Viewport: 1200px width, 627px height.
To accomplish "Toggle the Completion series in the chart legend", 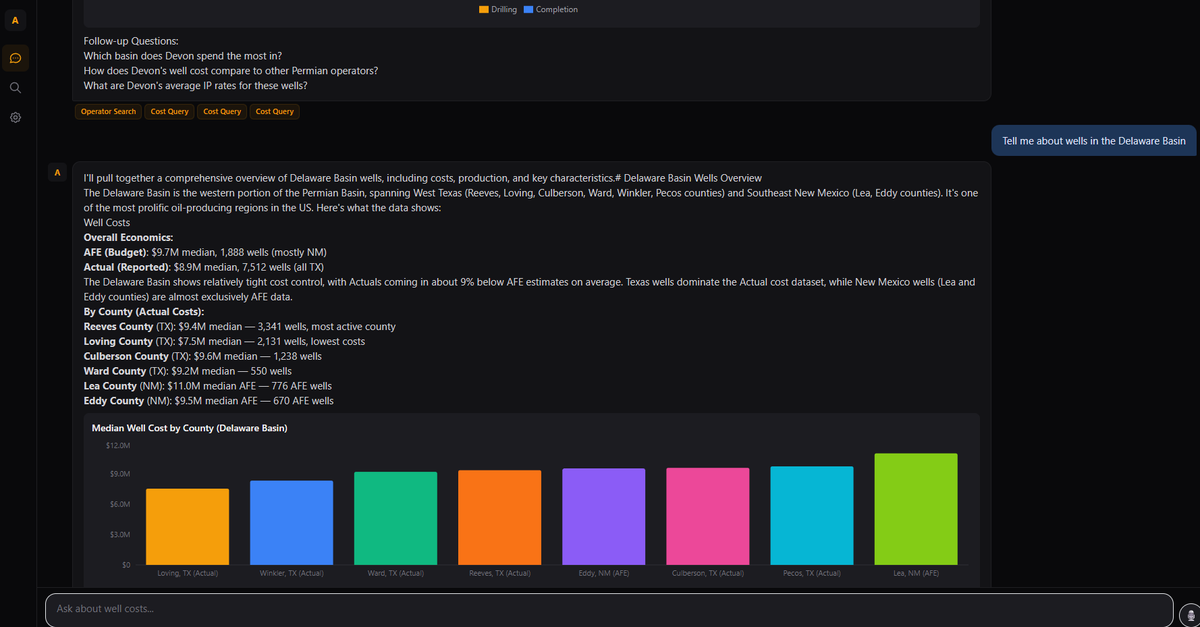I will tap(550, 9).
